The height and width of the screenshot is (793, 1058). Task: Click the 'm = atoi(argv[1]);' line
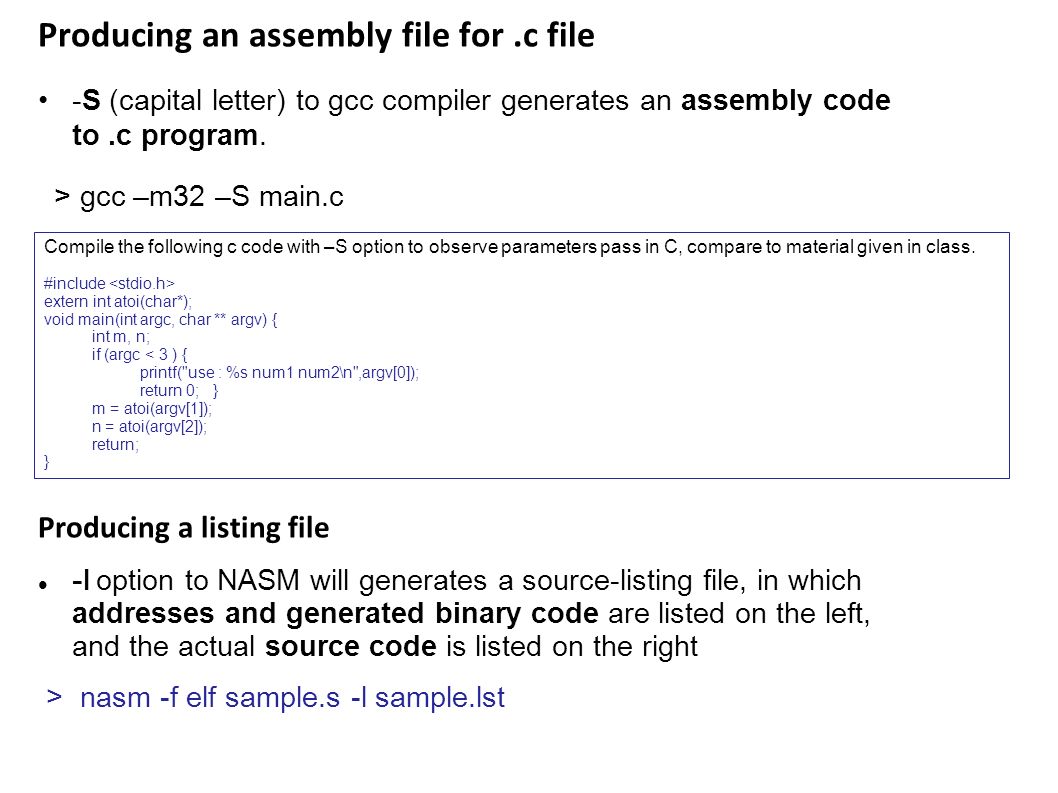coord(152,408)
